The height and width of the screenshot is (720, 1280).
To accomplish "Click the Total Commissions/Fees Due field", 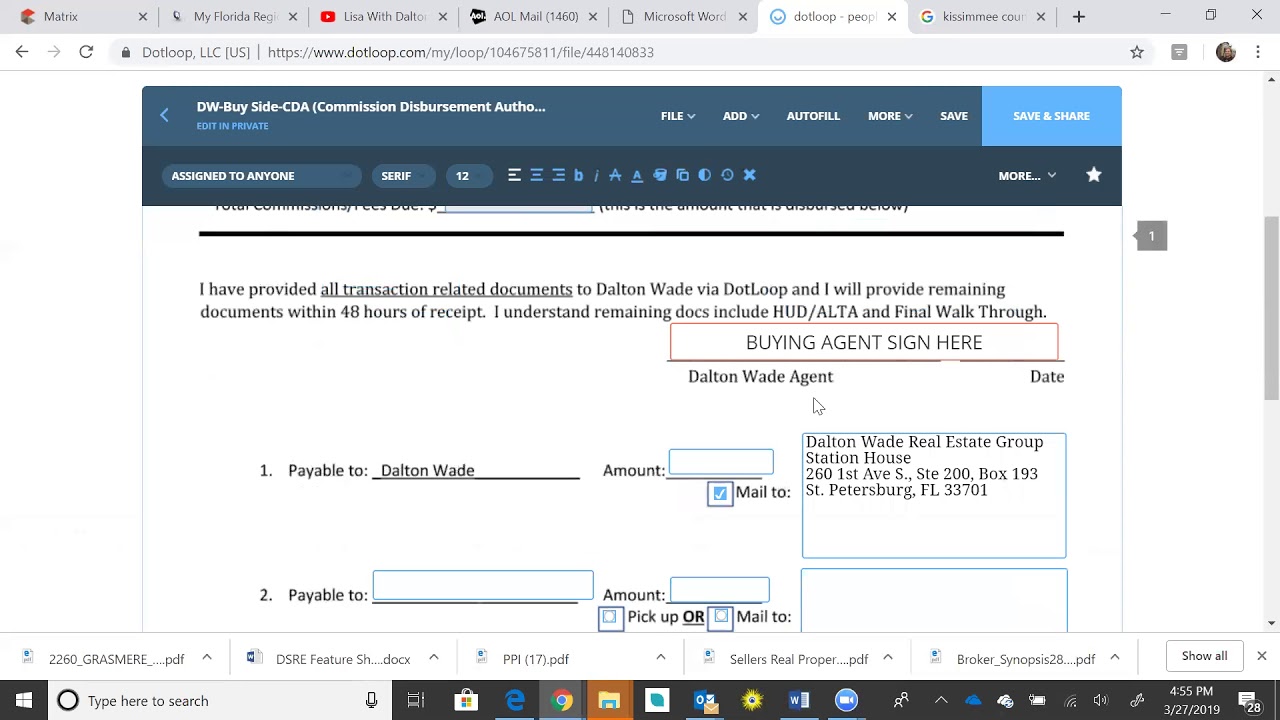I will pyautogui.click(x=516, y=207).
